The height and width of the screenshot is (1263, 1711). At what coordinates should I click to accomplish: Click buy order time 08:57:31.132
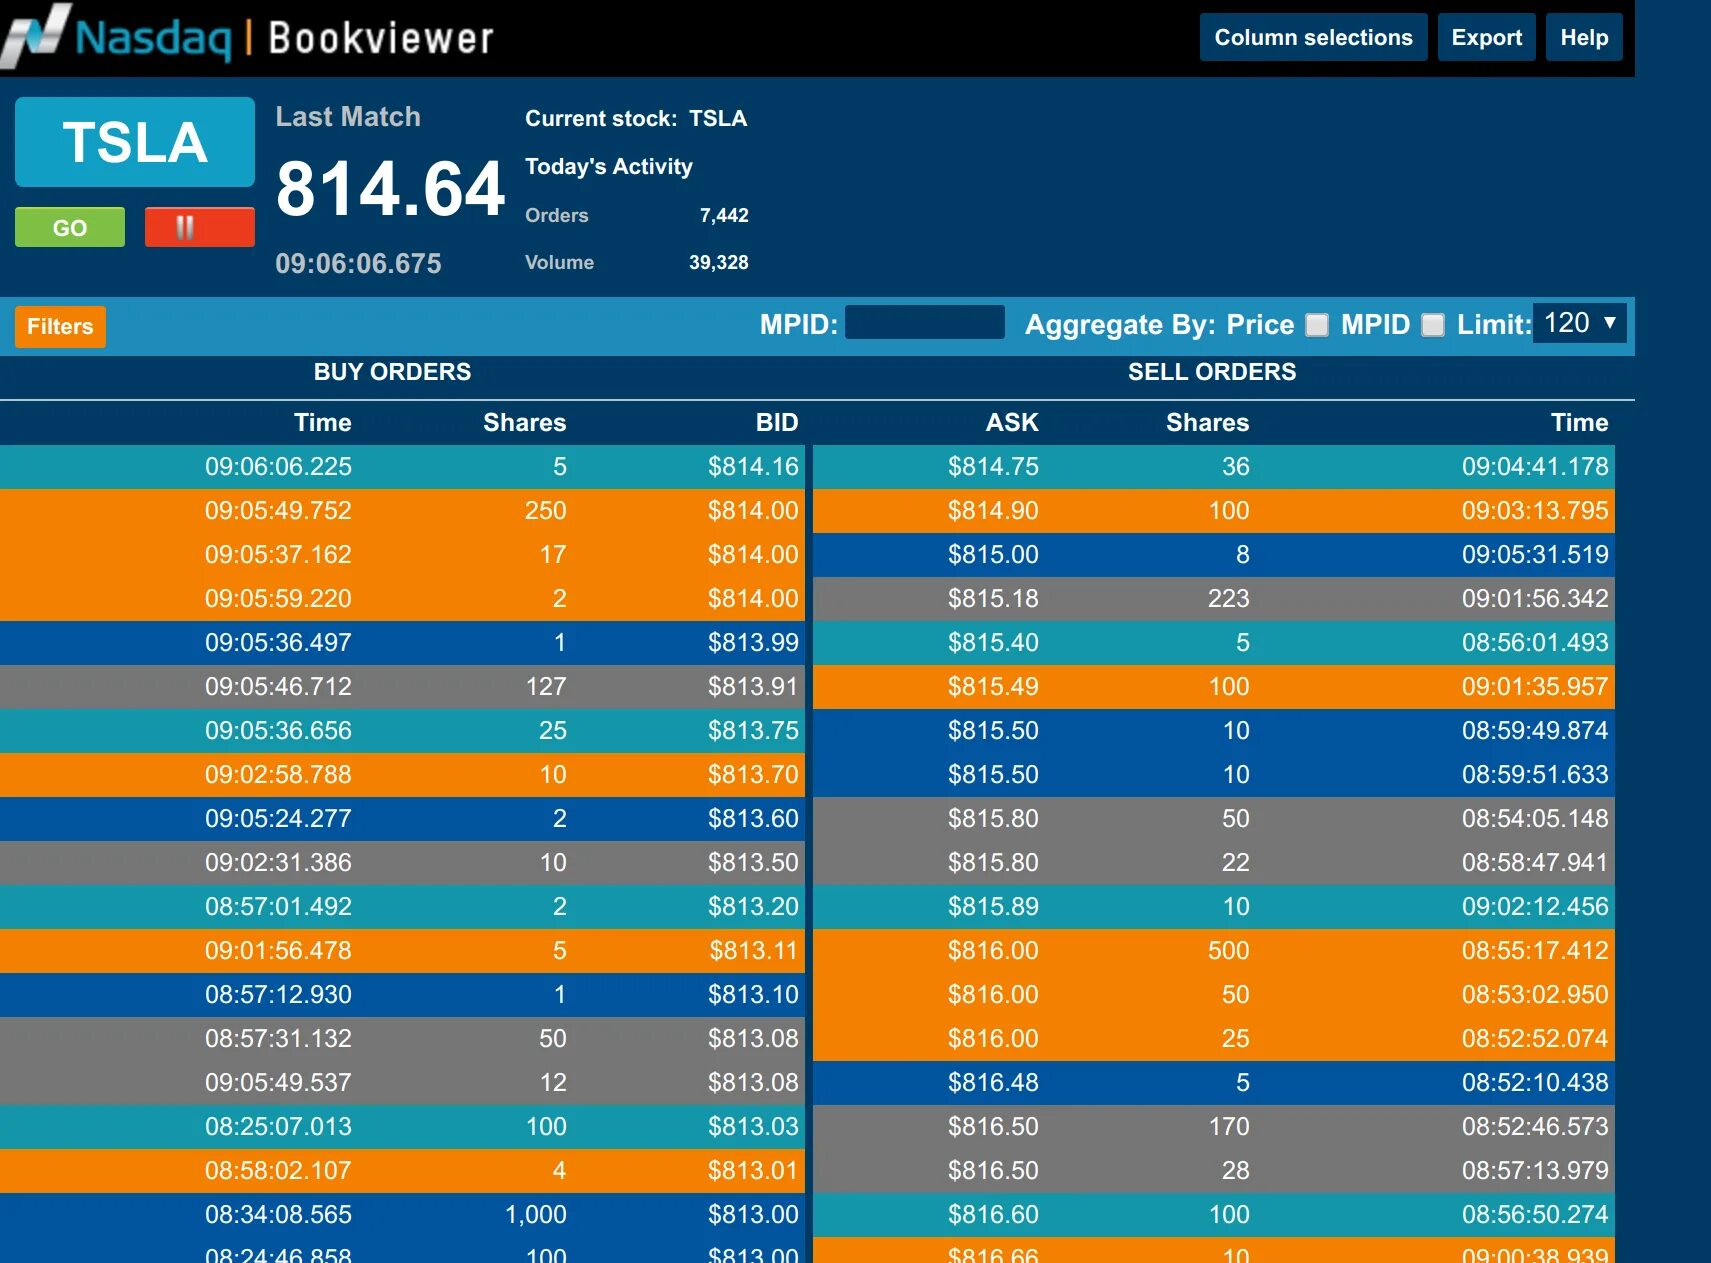tap(278, 1038)
